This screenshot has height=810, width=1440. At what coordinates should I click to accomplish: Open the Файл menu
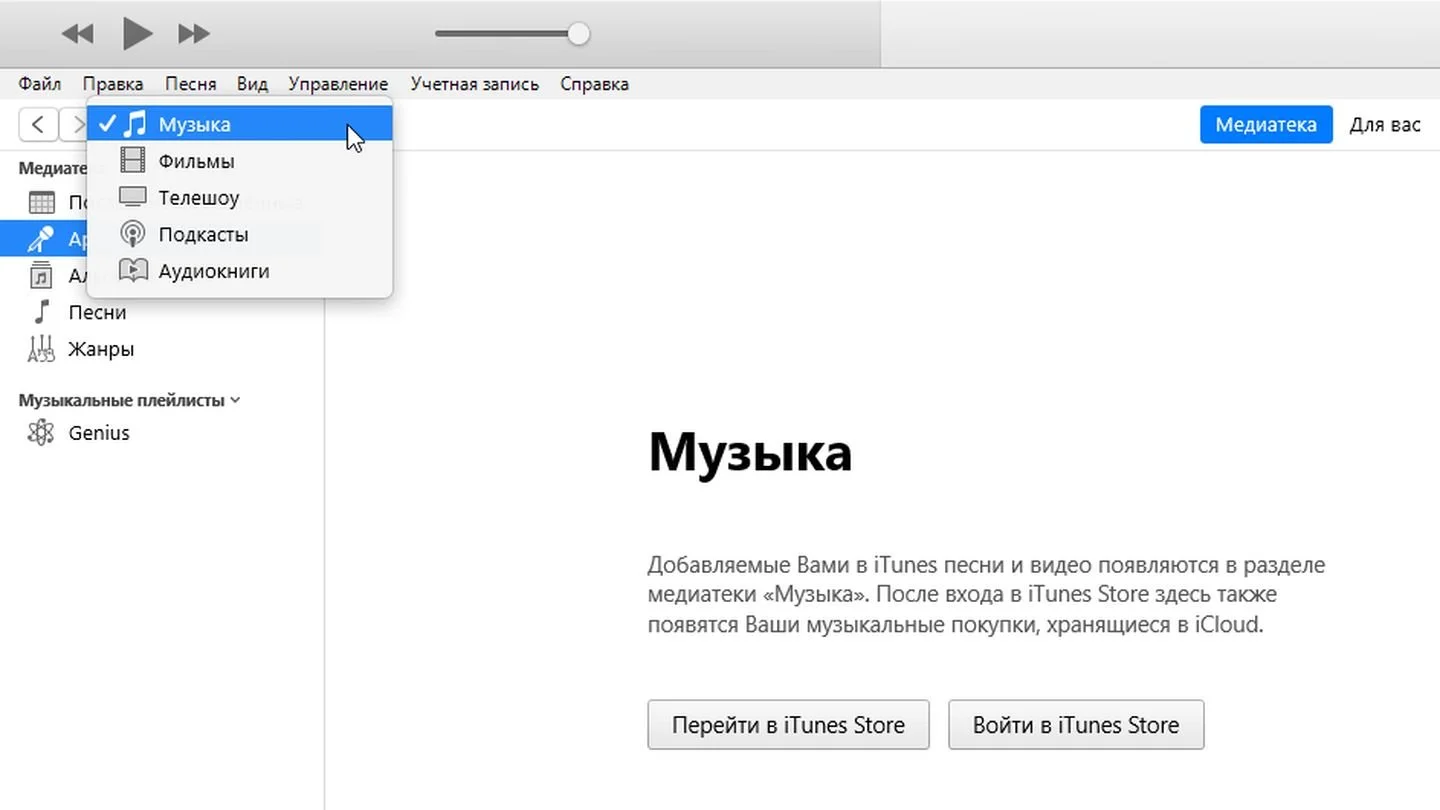[x=40, y=84]
